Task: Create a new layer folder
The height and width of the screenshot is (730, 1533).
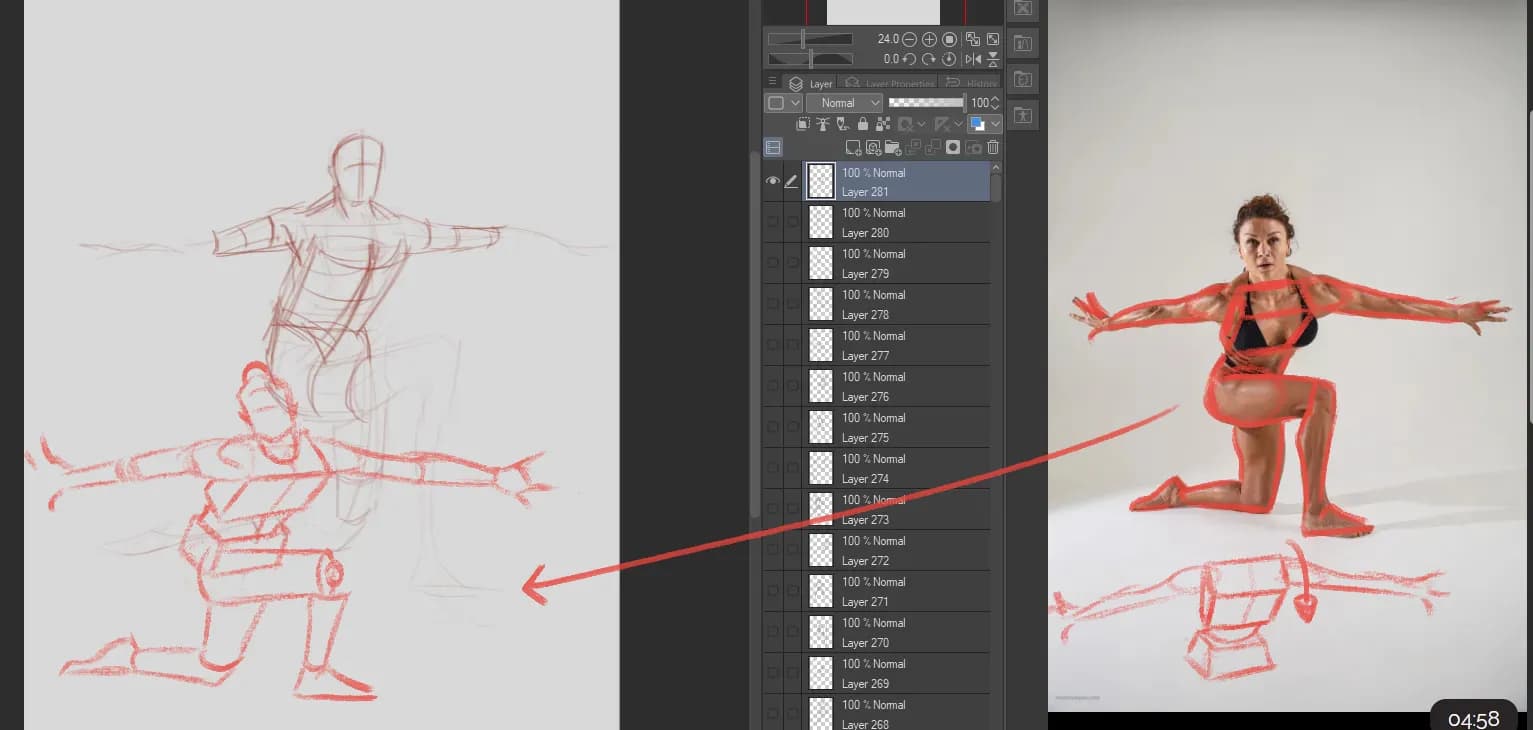Action: 893,148
